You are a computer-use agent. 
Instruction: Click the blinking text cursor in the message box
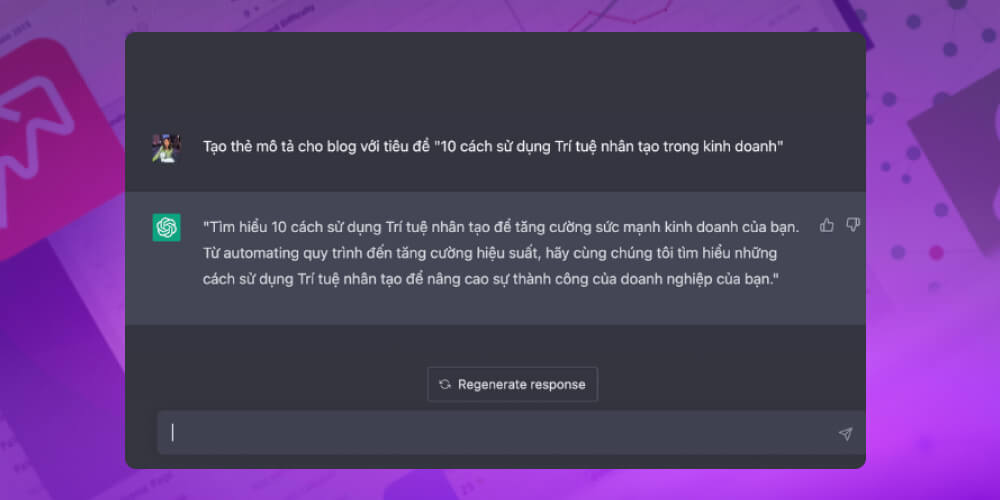point(173,433)
